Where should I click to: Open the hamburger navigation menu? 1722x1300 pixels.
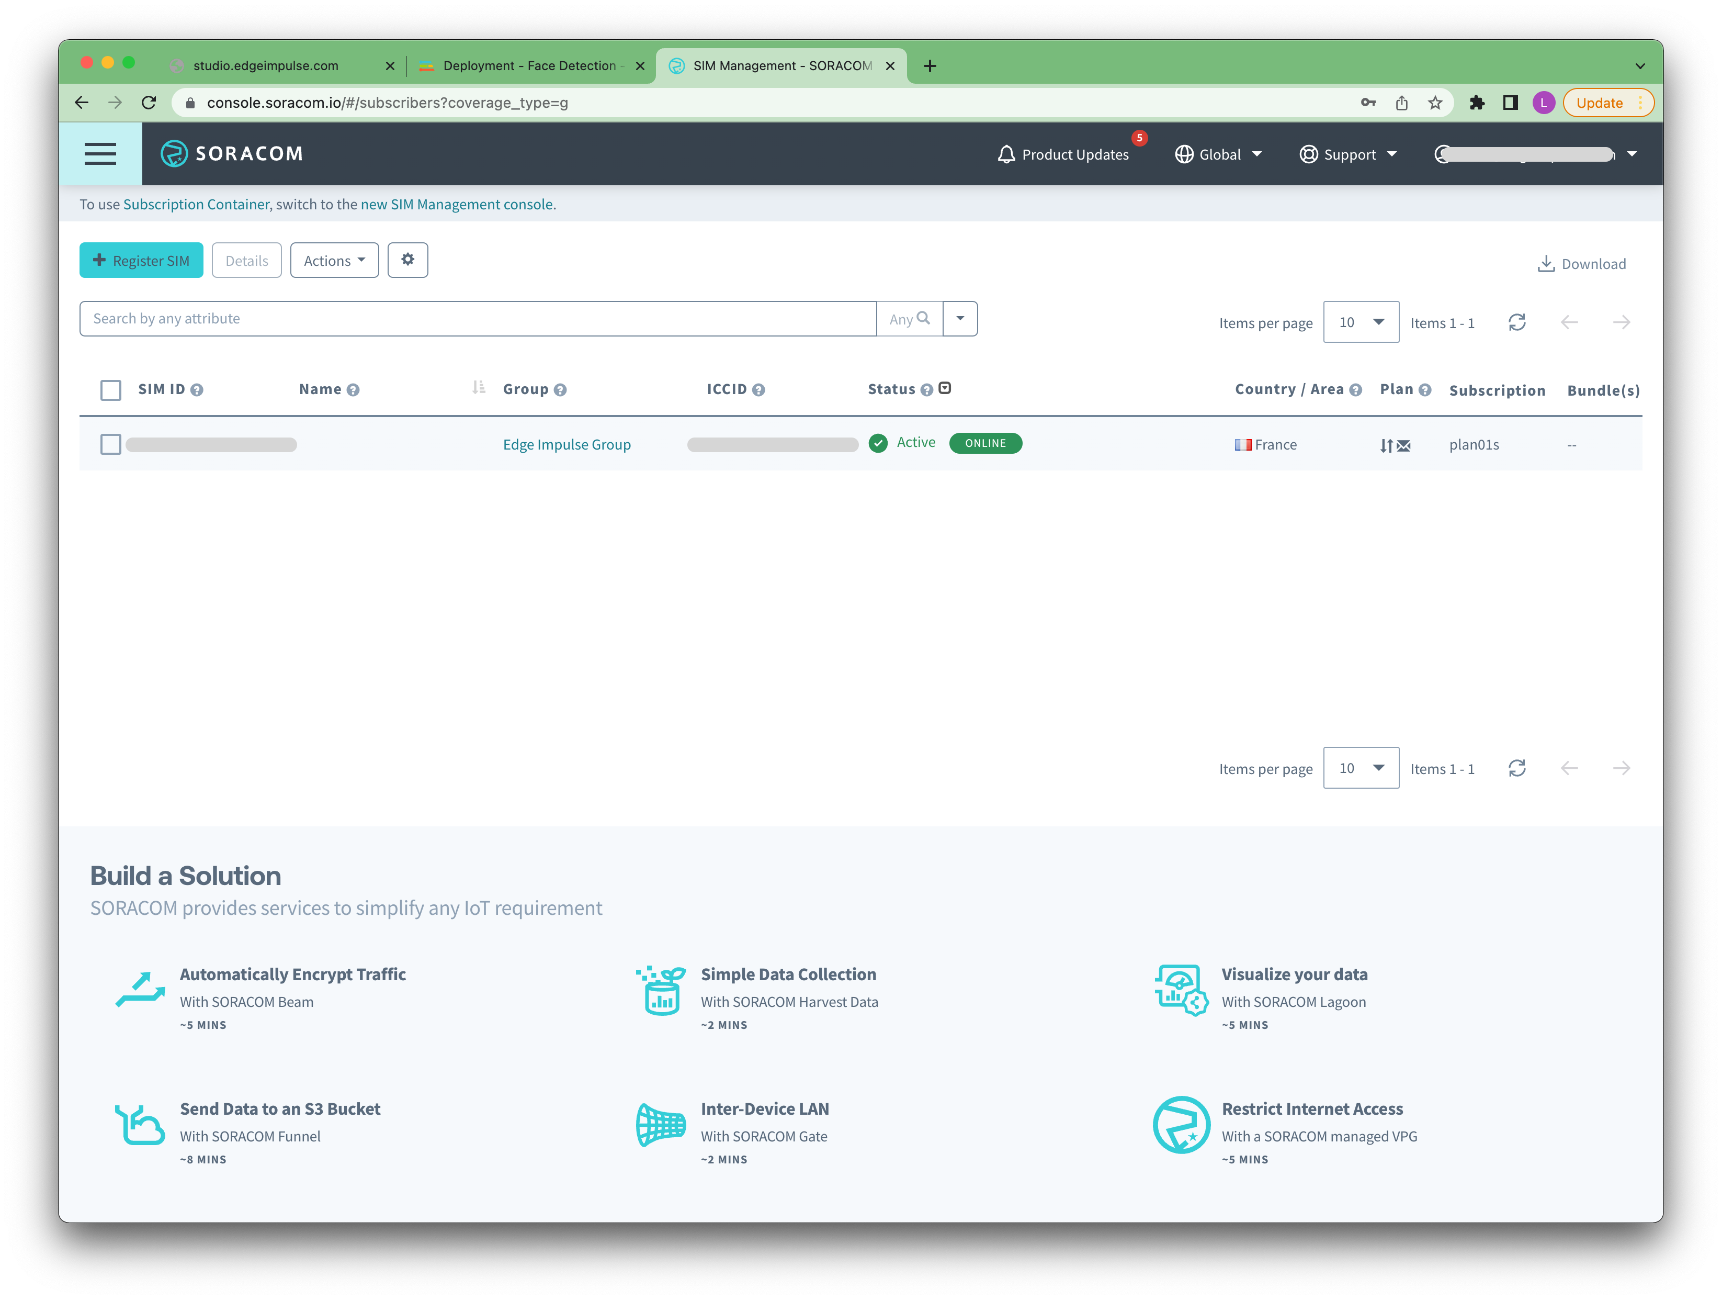click(x=100, y=154)
